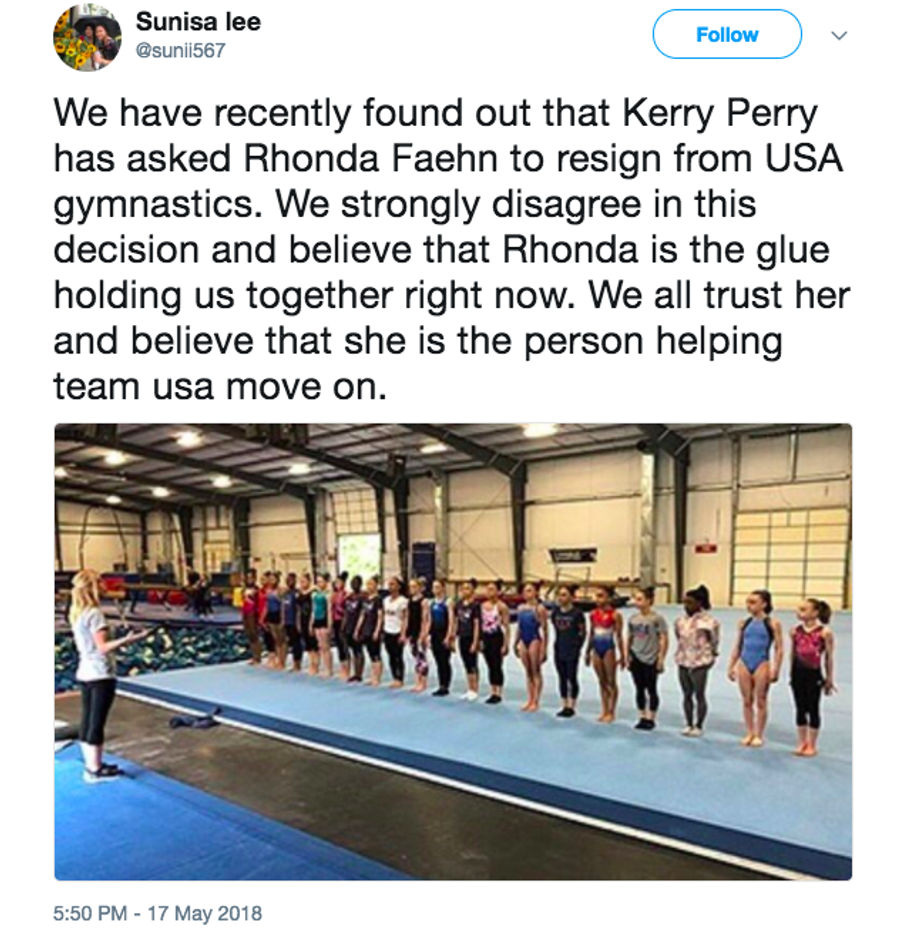Image resolution: width=900 pixels, height=943 pixels.
Task: Visit the @sunii567 handle link
Action: [x=180, y=50]
